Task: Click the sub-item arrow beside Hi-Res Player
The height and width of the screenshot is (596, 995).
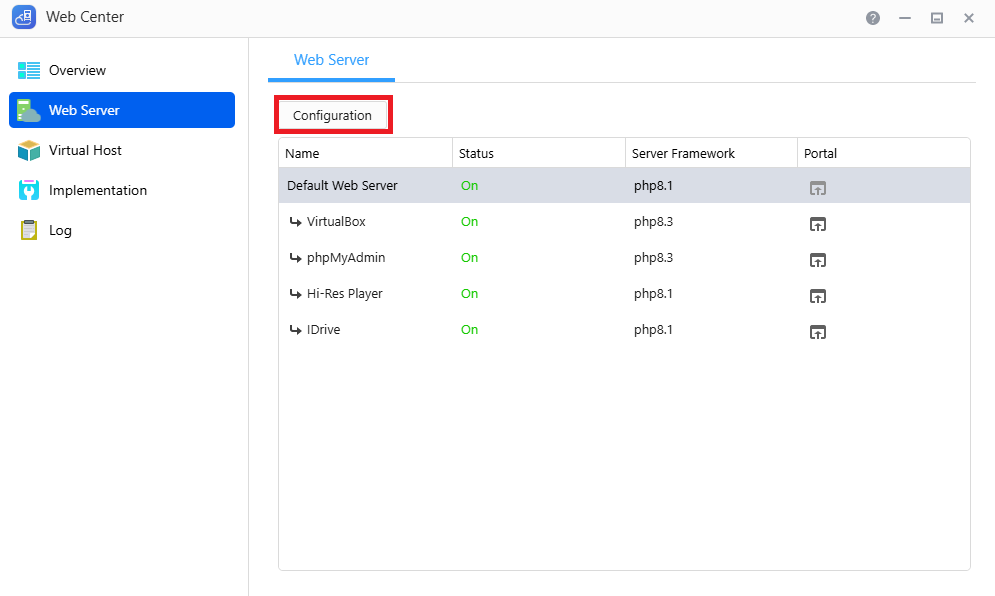Action: click(295, 294)
